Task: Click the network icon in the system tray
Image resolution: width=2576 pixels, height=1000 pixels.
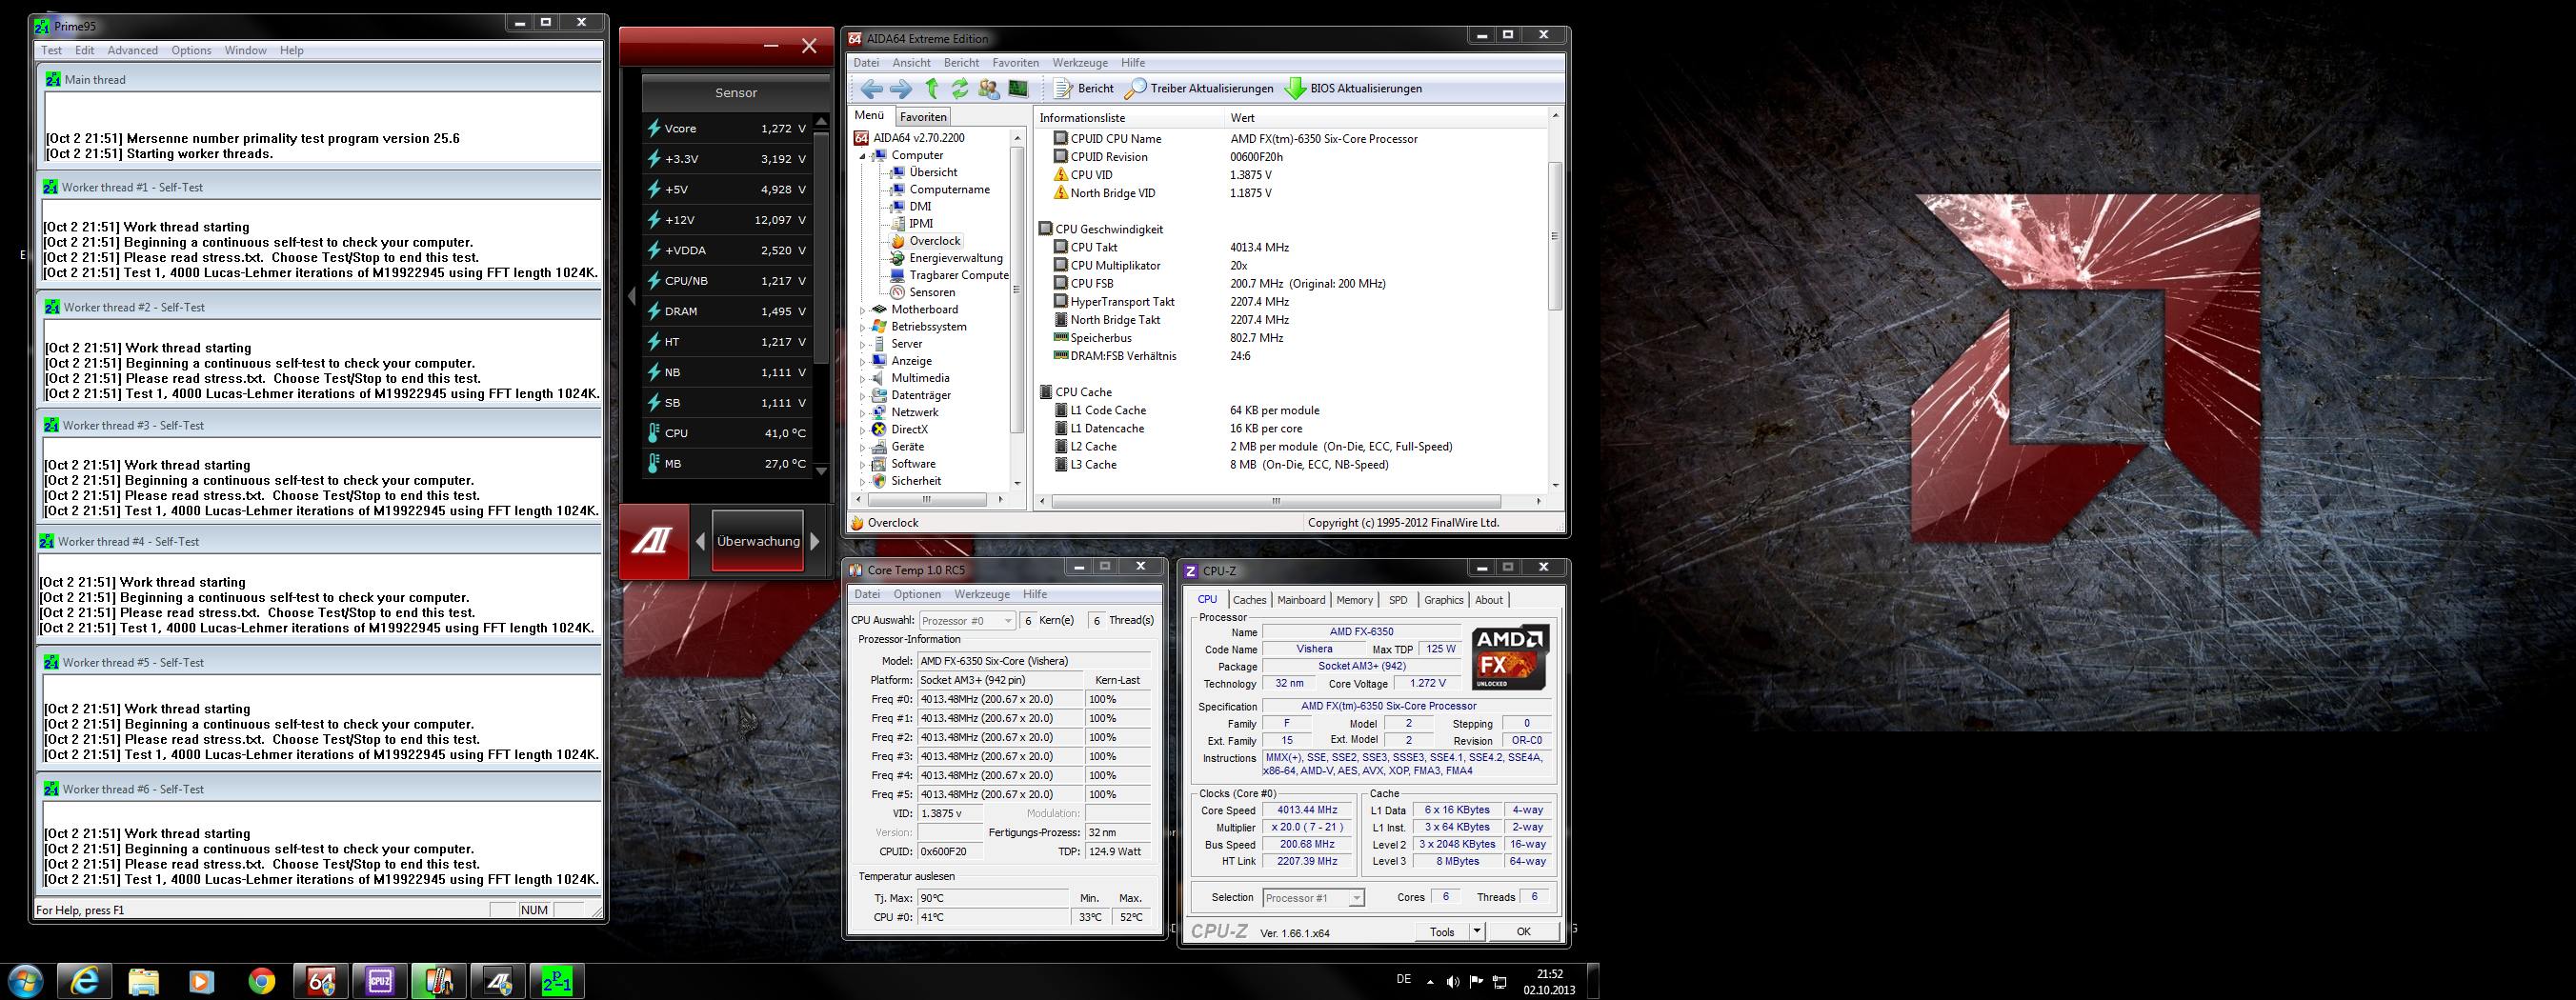Action: click(1500, 982)
